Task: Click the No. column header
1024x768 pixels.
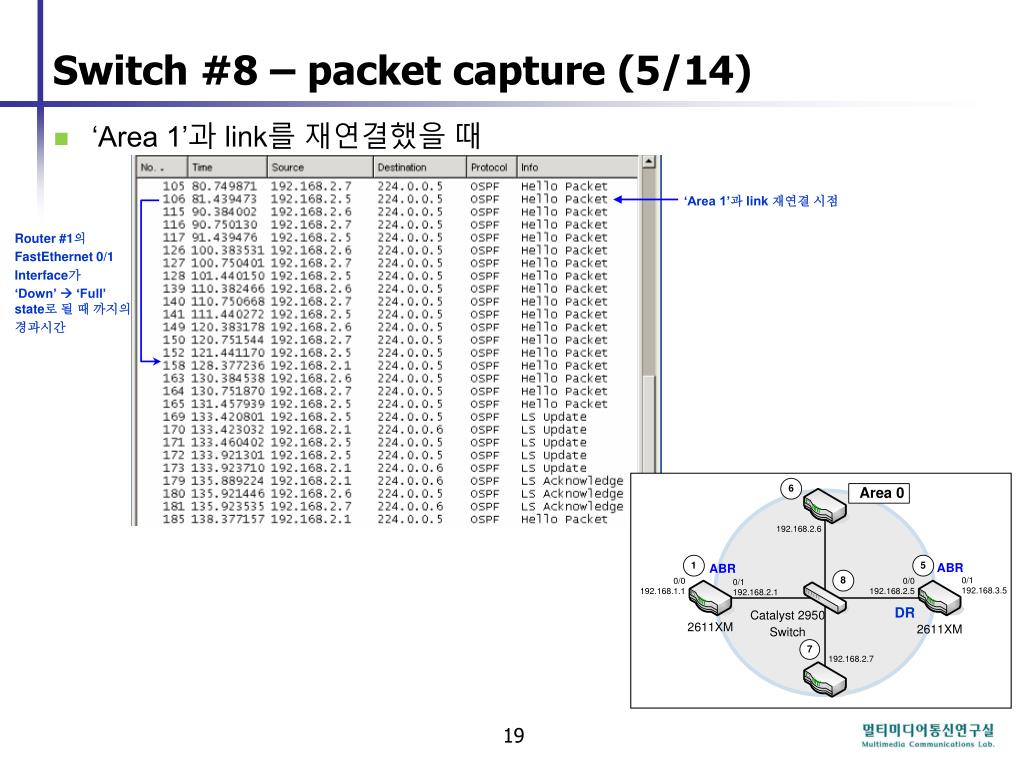Action: [162, 167]
